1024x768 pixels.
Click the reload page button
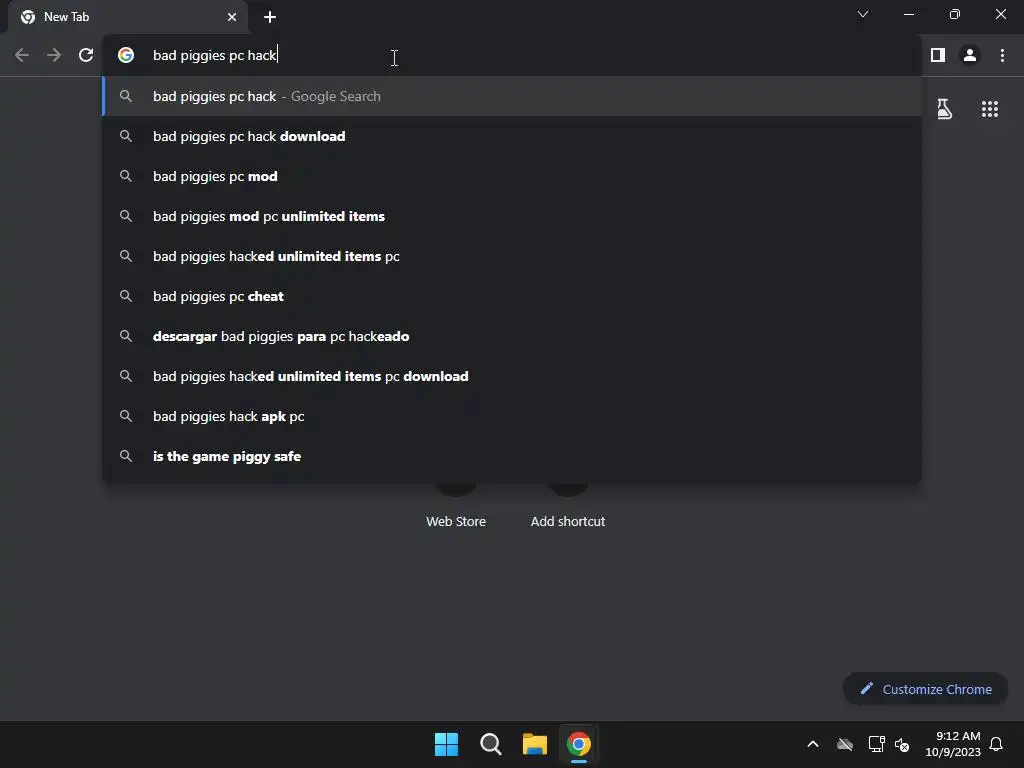86,56
